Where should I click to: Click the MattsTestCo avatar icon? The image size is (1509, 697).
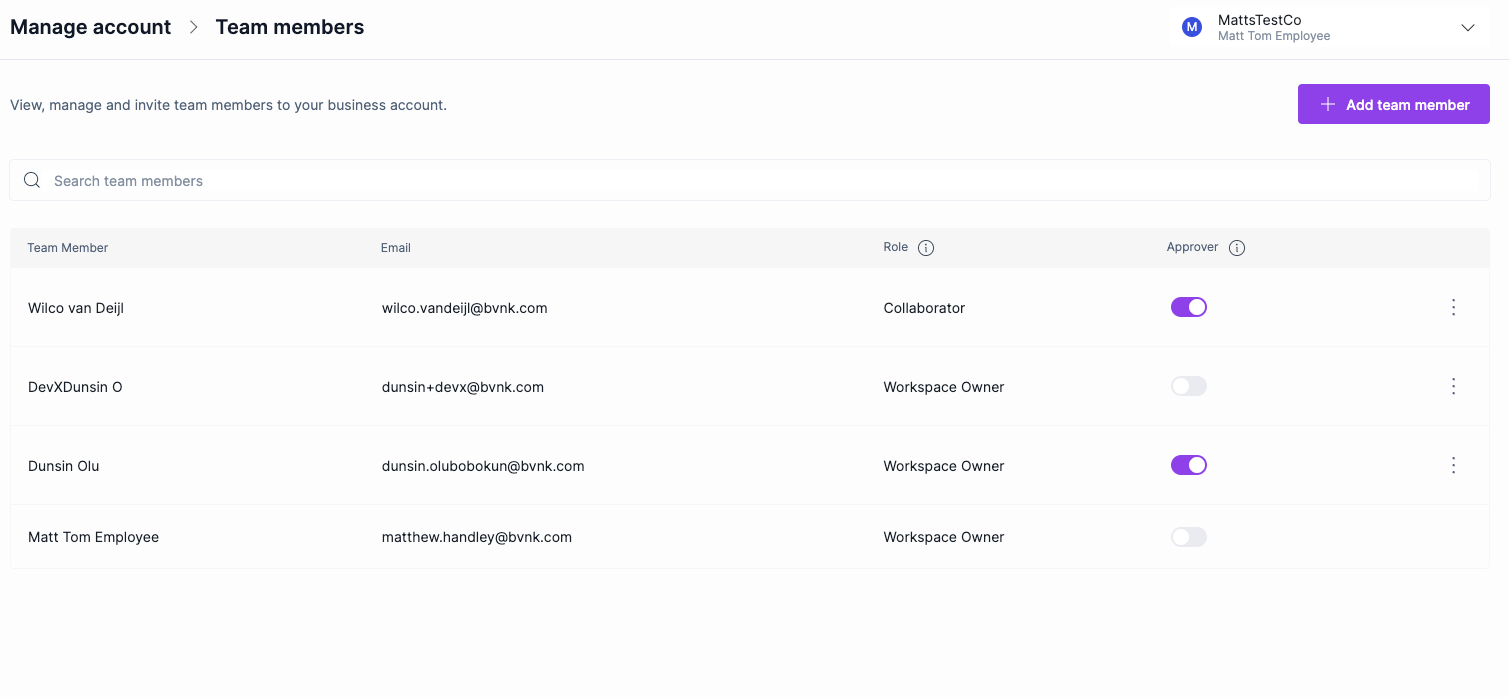pos(1191,26)
